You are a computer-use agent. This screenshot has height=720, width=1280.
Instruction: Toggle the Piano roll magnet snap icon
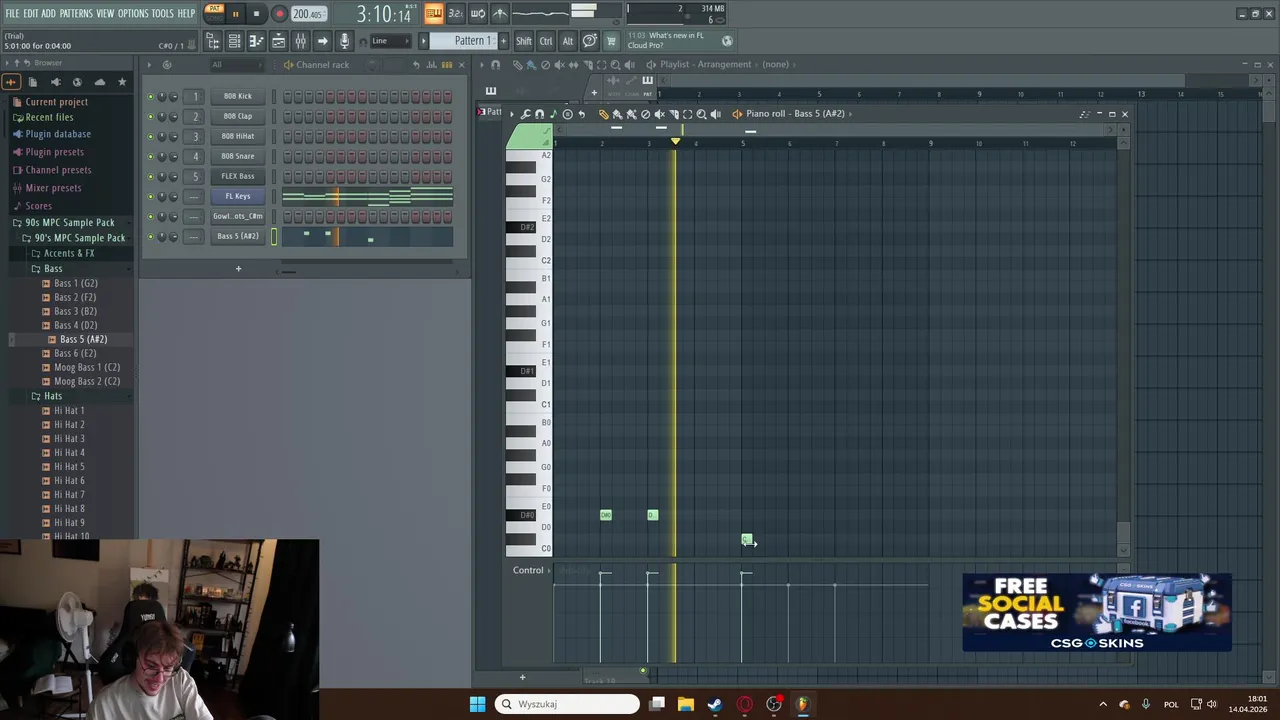point(540,114)
